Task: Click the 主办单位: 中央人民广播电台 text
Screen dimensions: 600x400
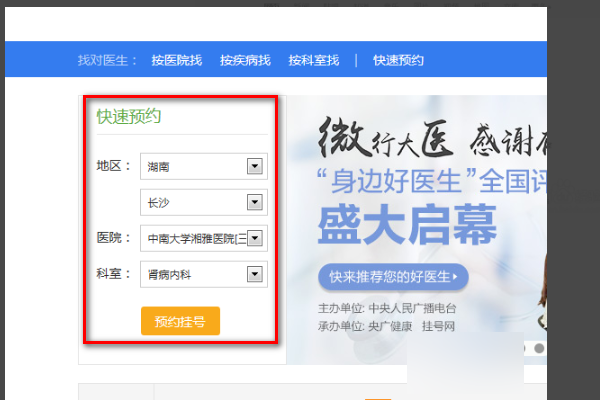Action: [x=387, y=308]
